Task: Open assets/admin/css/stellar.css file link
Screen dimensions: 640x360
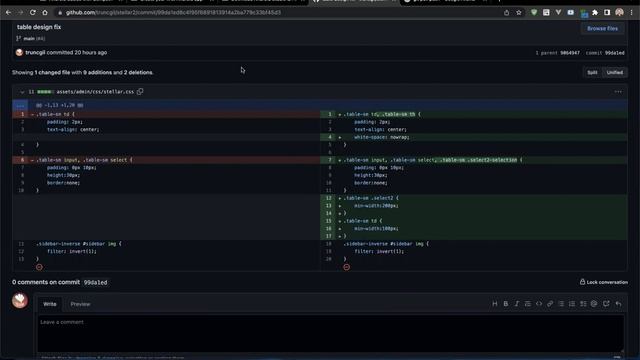Action: point(95,92)
